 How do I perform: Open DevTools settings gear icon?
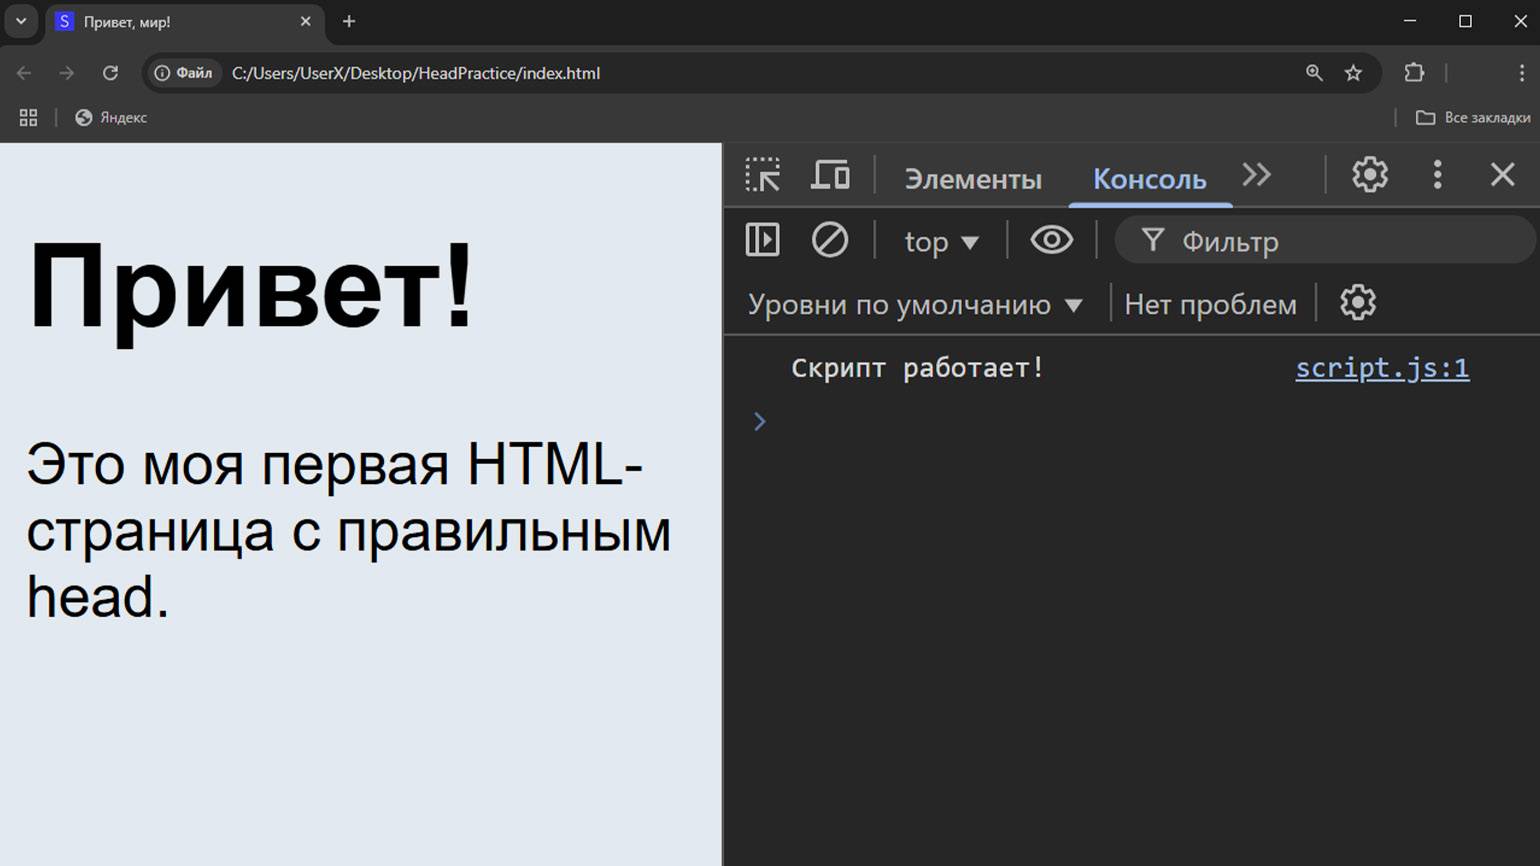click(1370, 175)
